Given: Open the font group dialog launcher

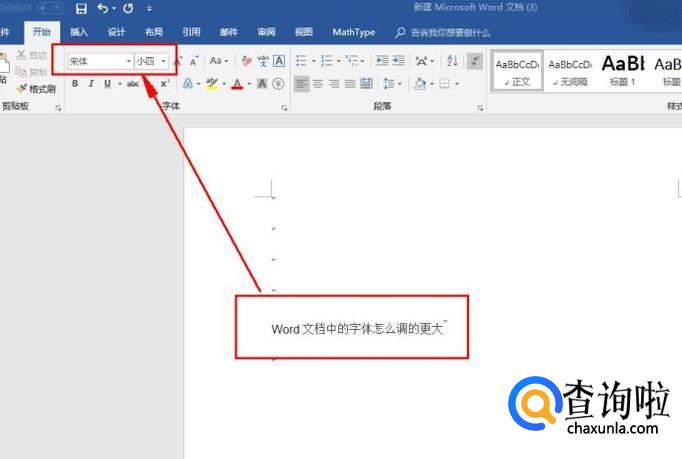Looking at the screenshot, I should tap(284, 108).
